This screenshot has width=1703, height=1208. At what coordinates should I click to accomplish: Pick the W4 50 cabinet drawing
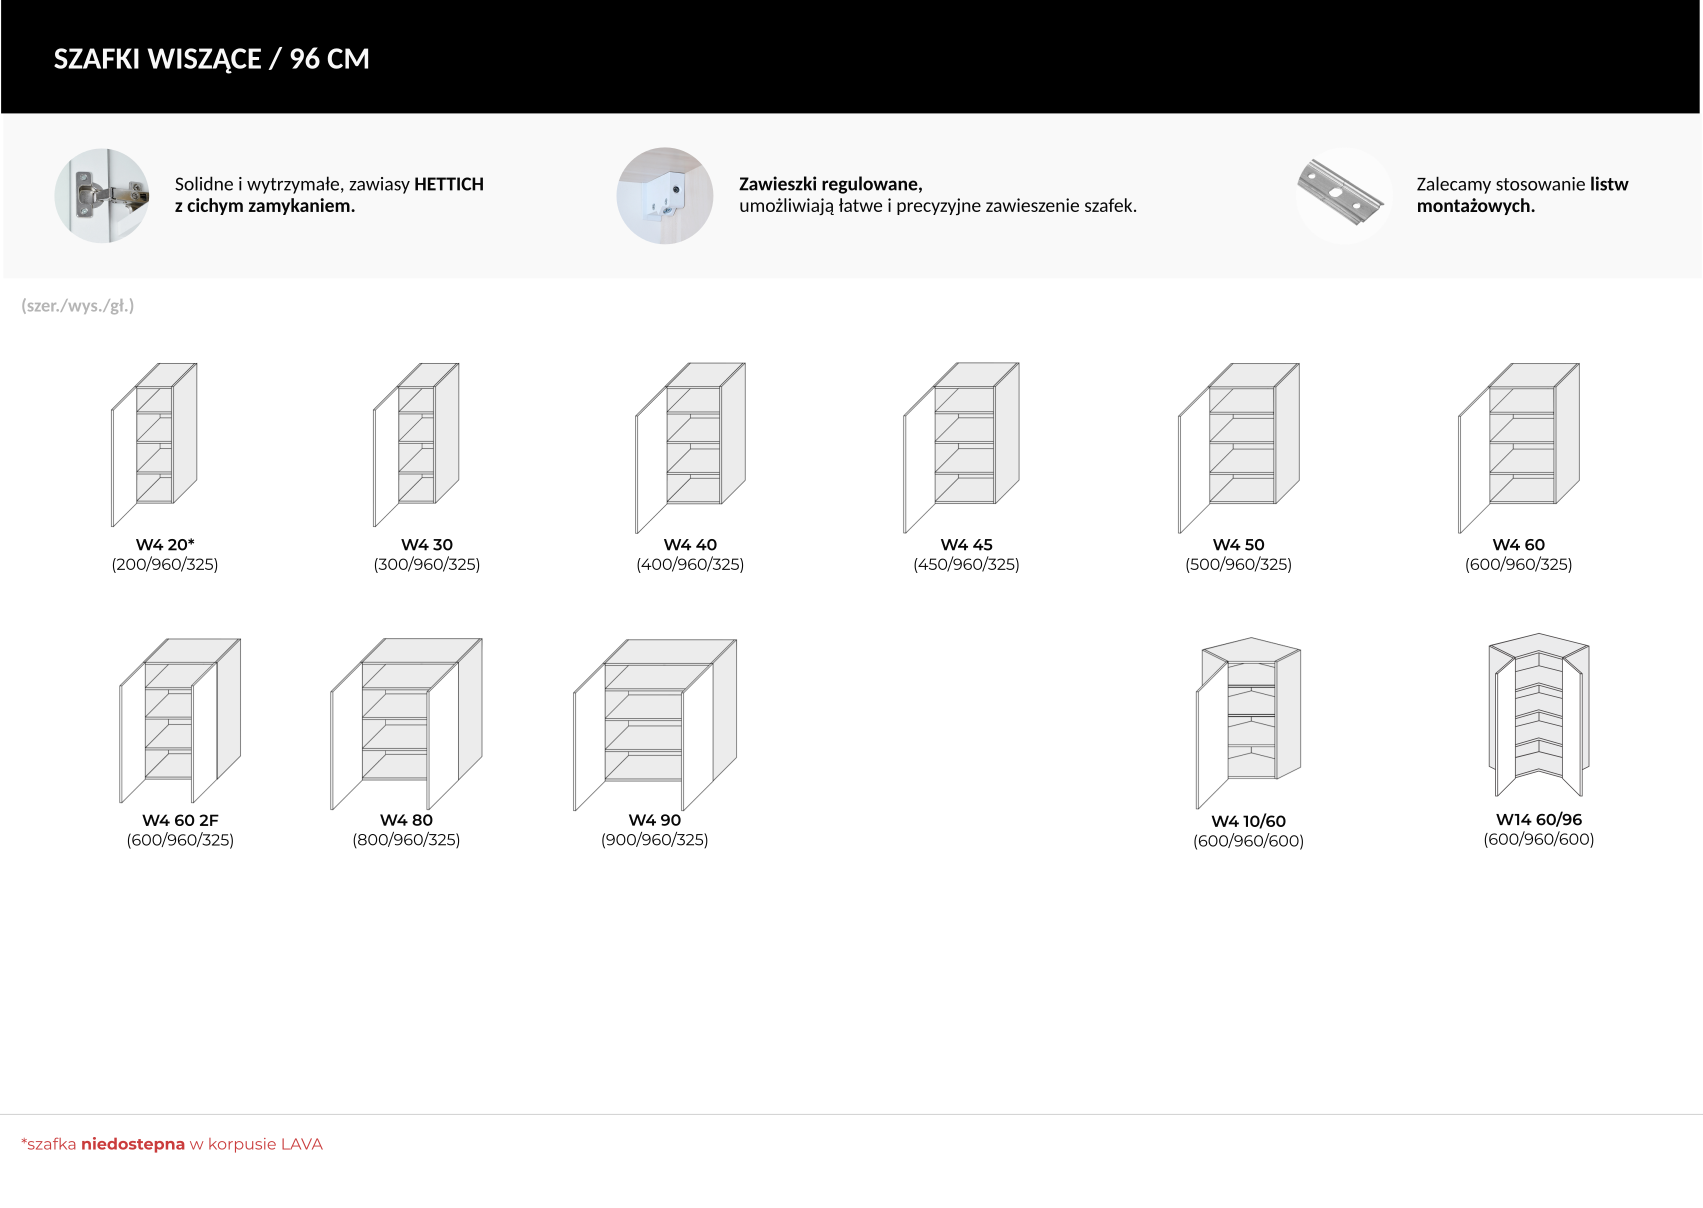click(1238, 446)
